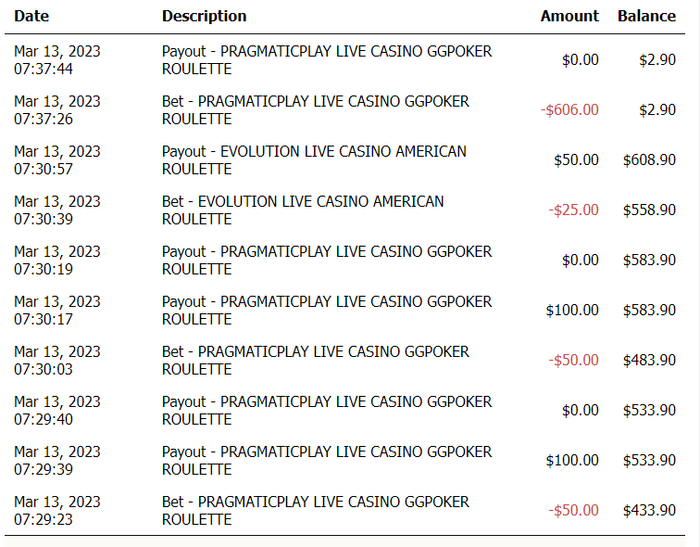The width and height of the screenshot is (700, 547).
Task: Click the 07:30:03 bet date cell
Action: pos(57,360)
